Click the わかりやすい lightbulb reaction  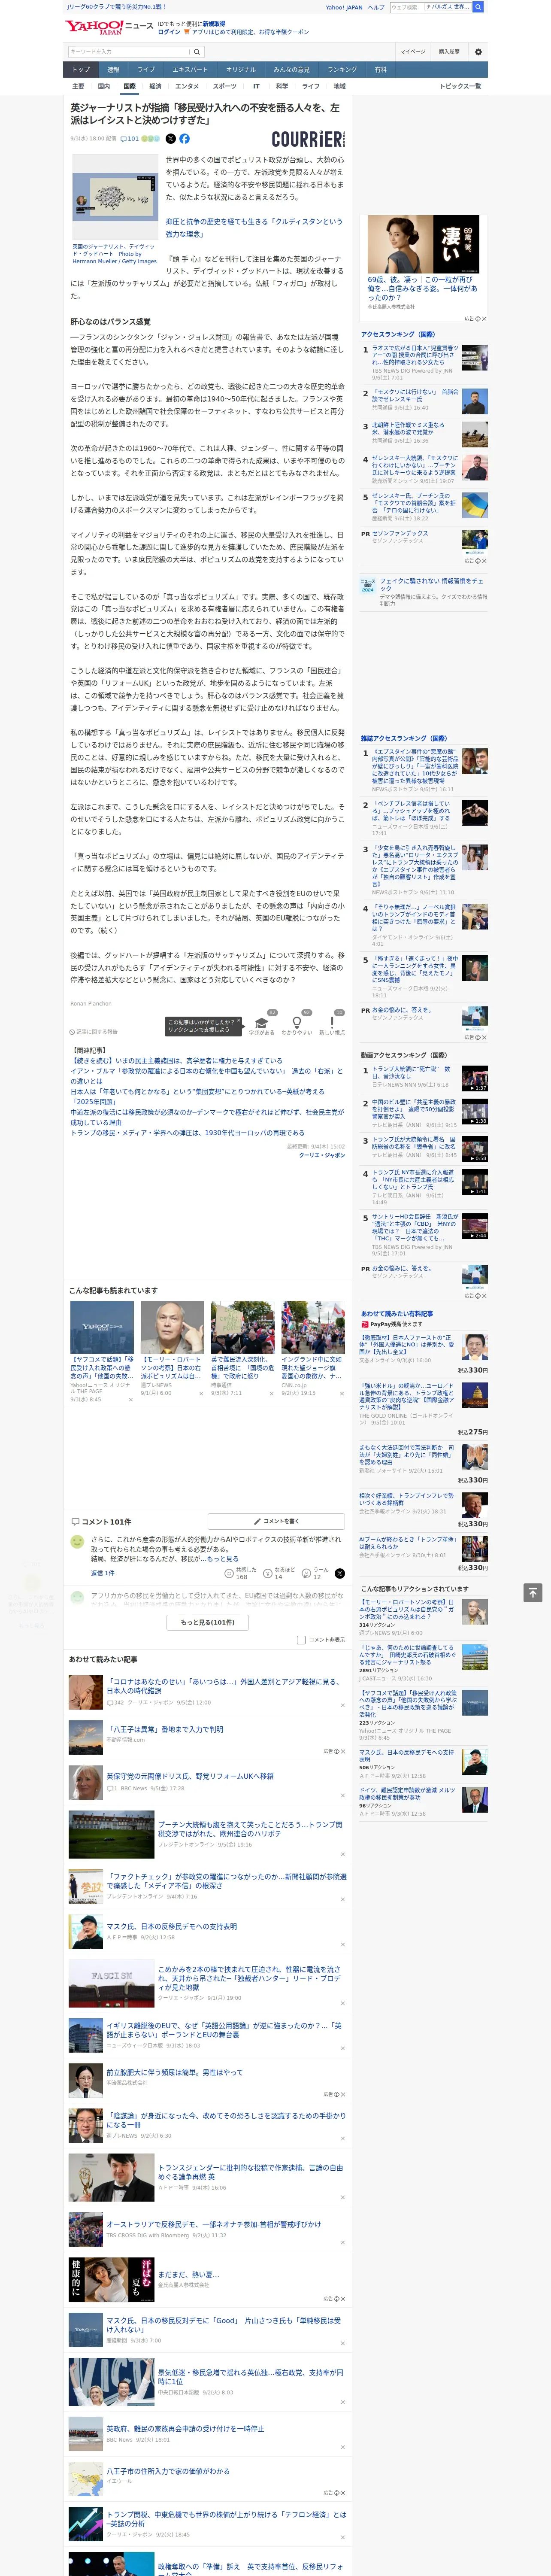click(296, 1025)
